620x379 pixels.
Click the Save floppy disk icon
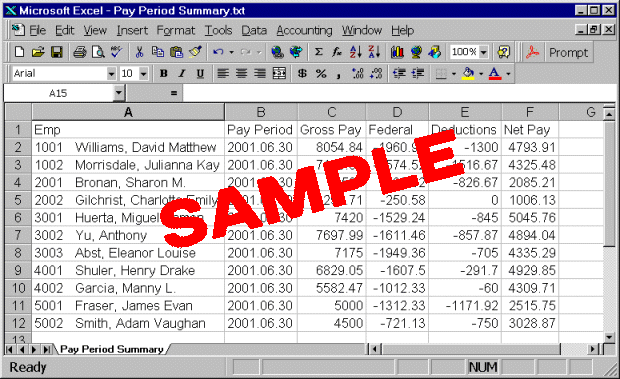[x=57, y=52]
